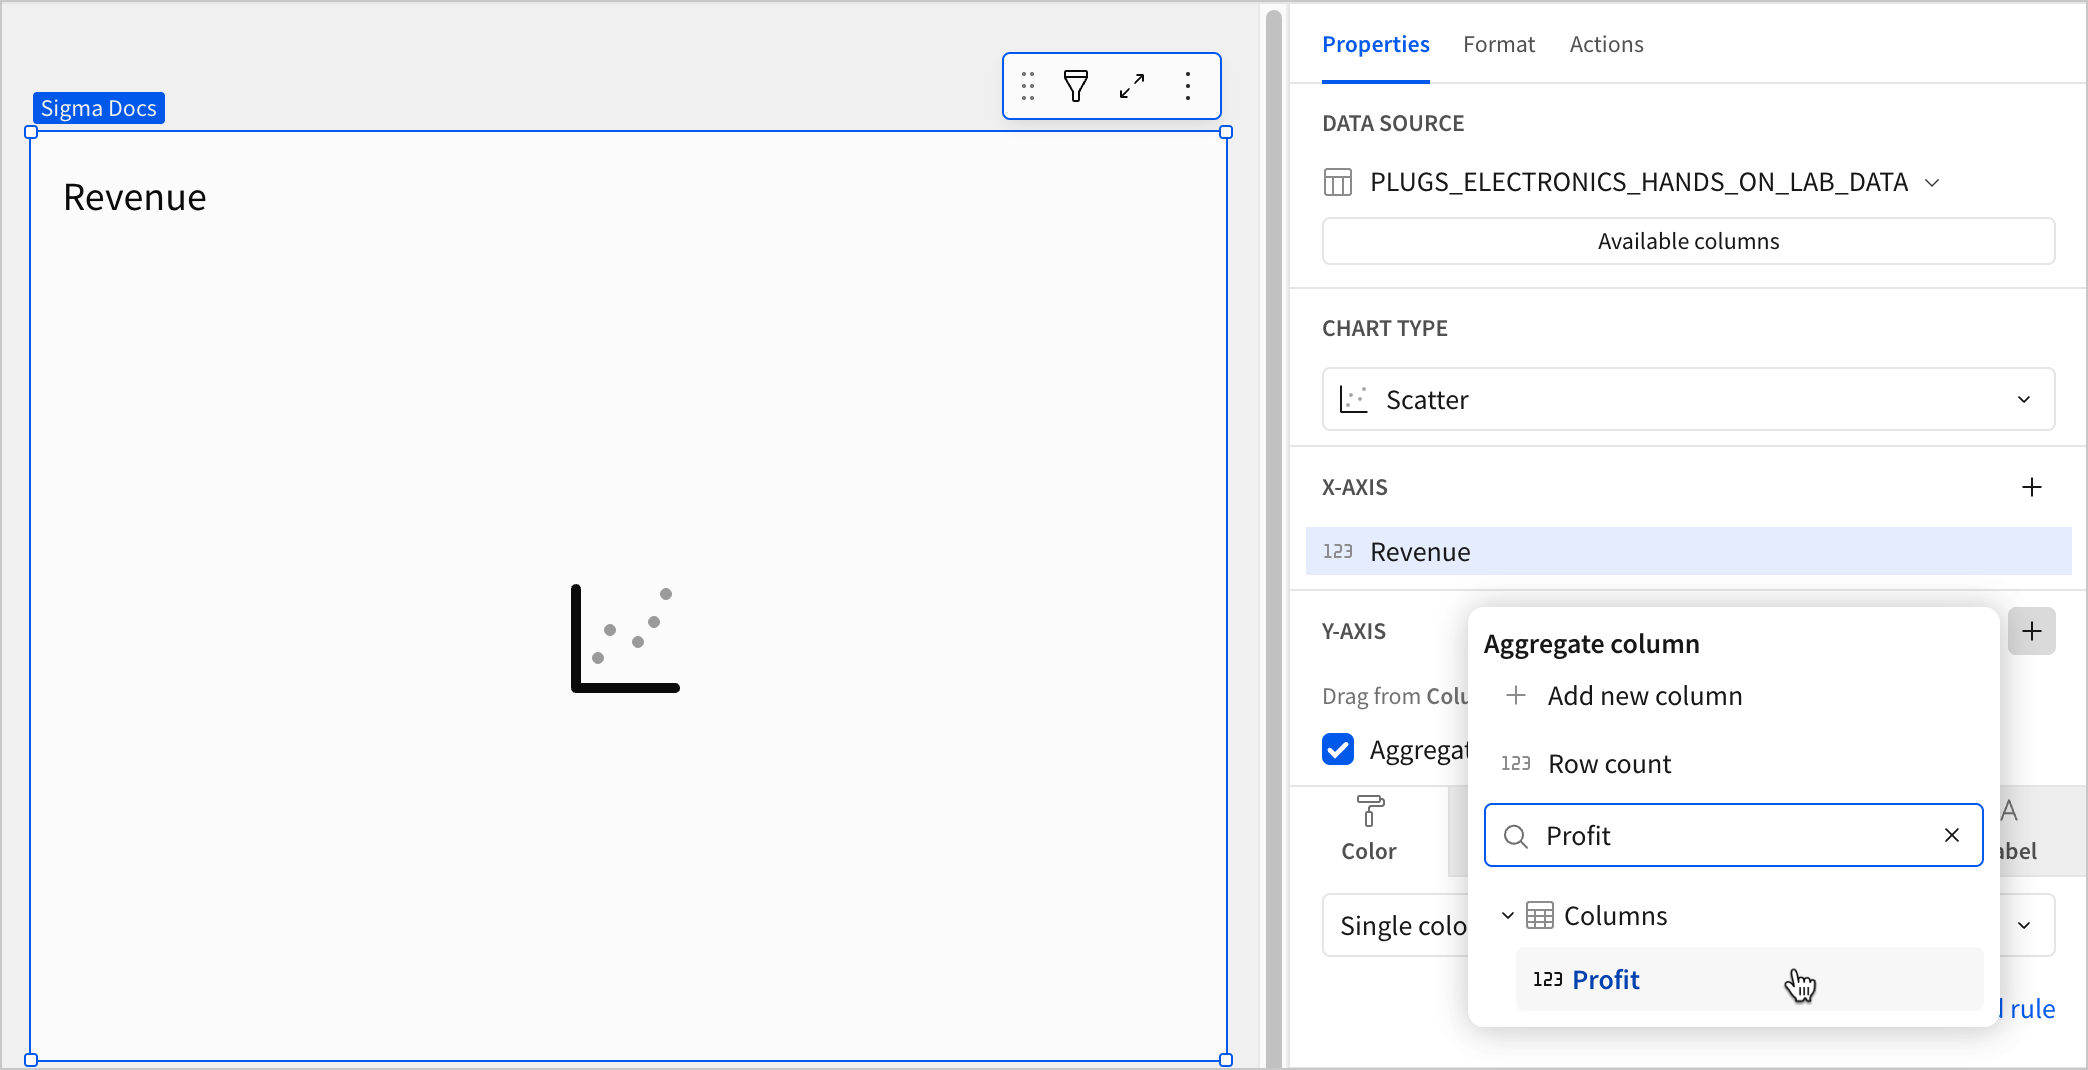Click the 123 icon beside Revenue
This screenshot has width=2088, height=1070.
(x=1337, y=551)
